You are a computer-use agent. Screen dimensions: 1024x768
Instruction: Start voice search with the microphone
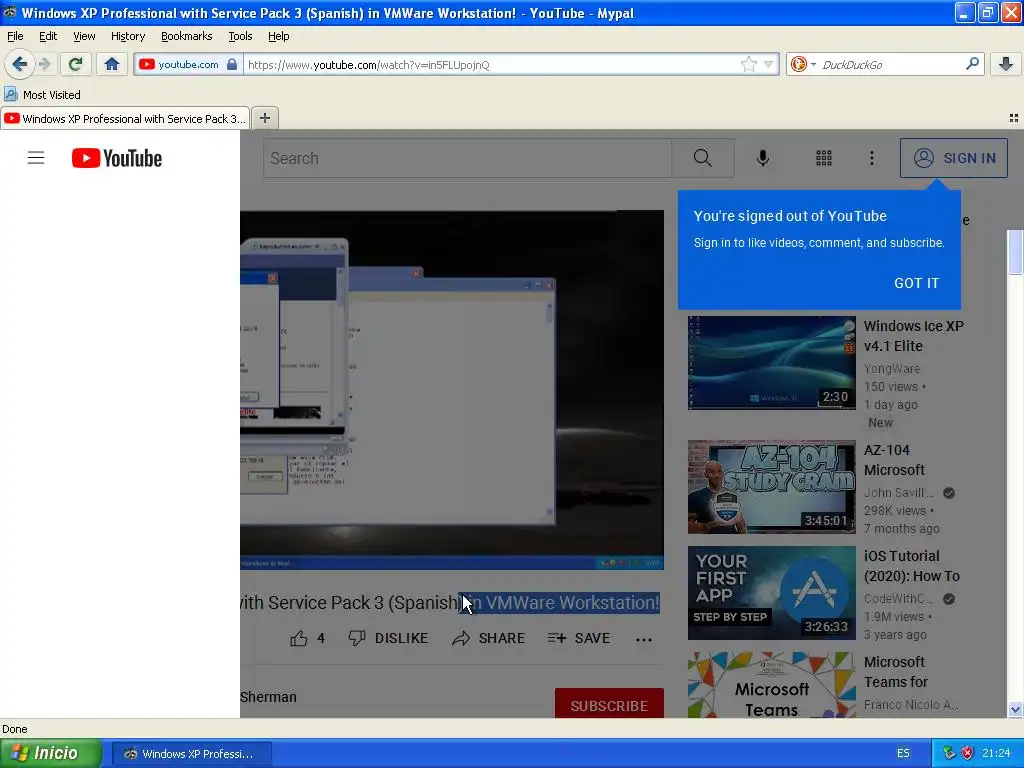762,158
